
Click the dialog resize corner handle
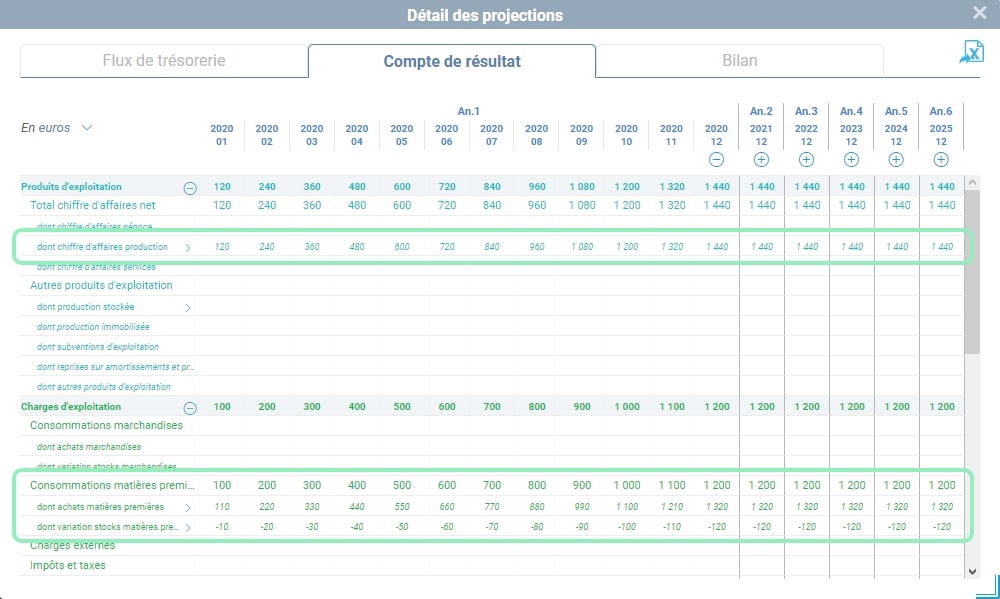coord(989,587)
